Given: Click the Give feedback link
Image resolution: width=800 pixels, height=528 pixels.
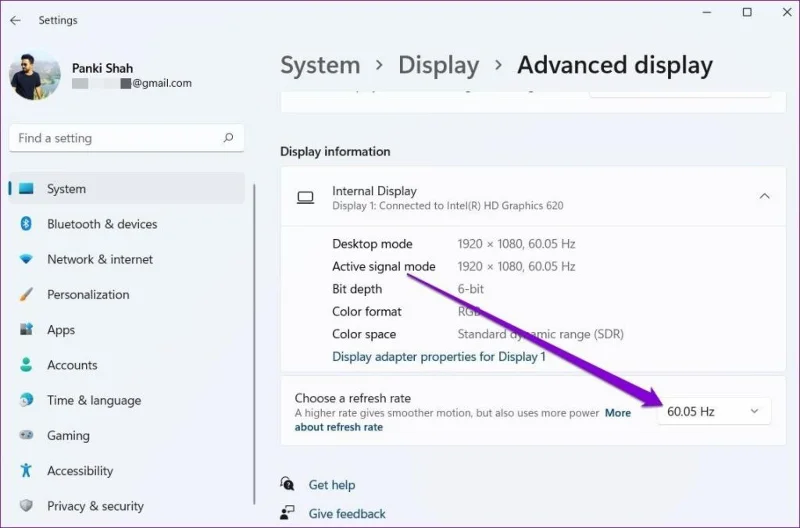Looking at the screenshot, I should (x=347, y=514).
